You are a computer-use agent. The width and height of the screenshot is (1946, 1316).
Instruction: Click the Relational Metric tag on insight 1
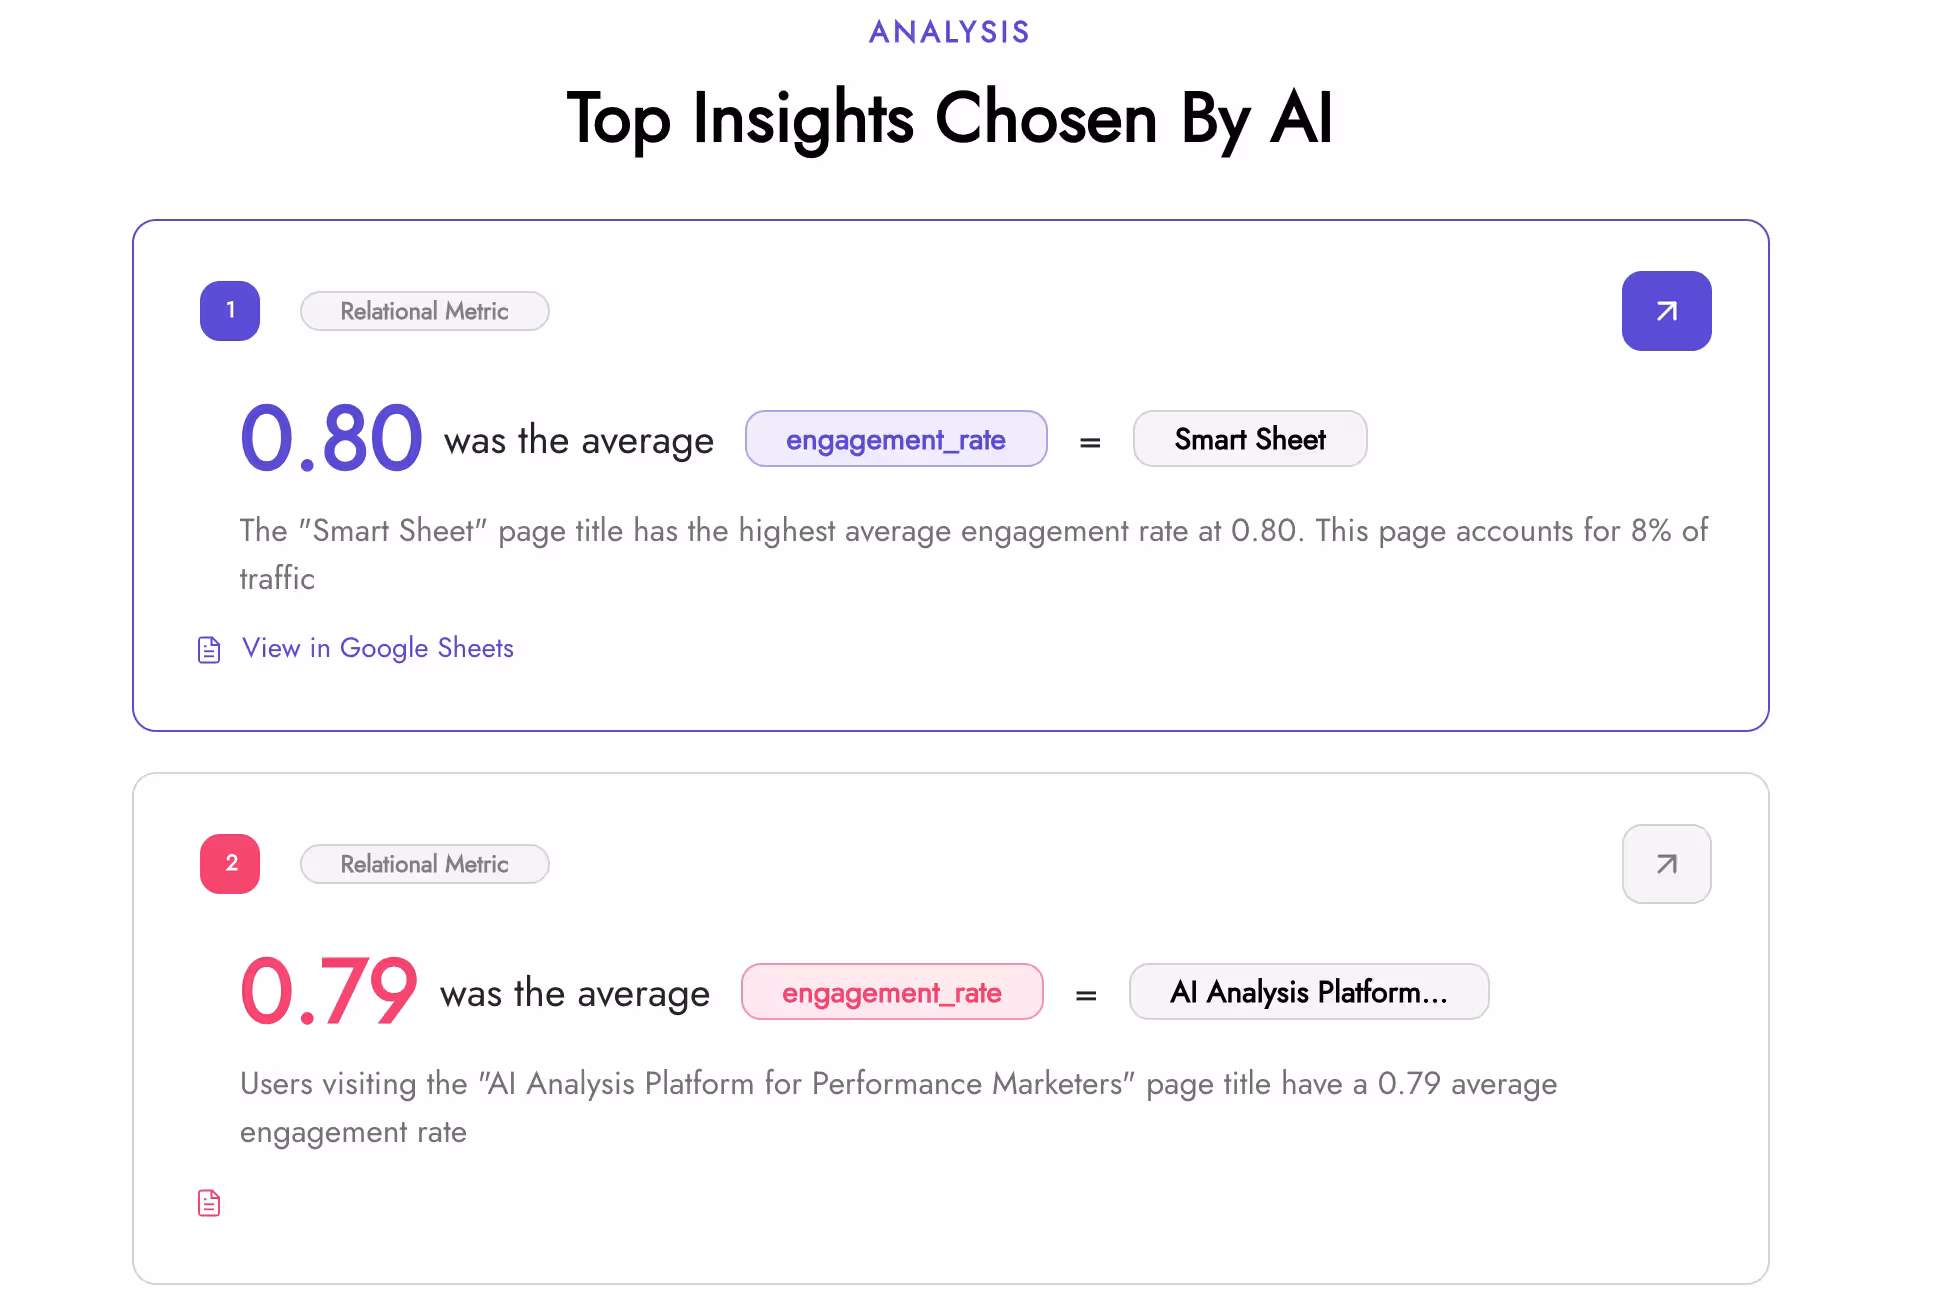point(424,311)
